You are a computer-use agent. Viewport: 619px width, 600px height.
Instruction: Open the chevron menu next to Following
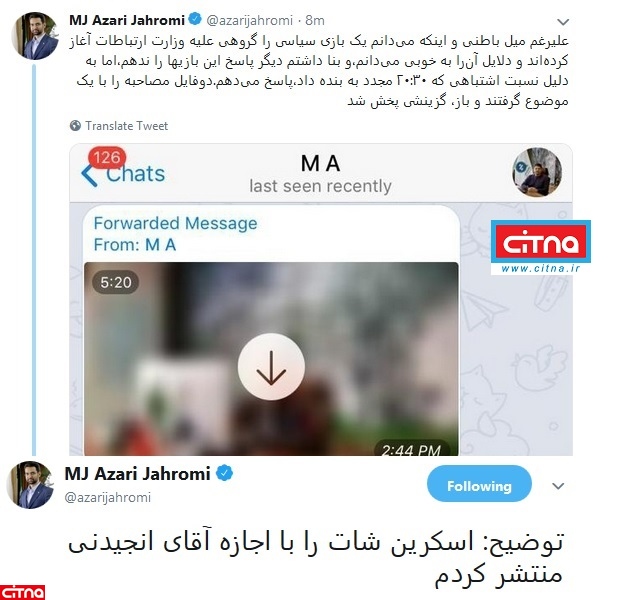(x=558, y=486)
